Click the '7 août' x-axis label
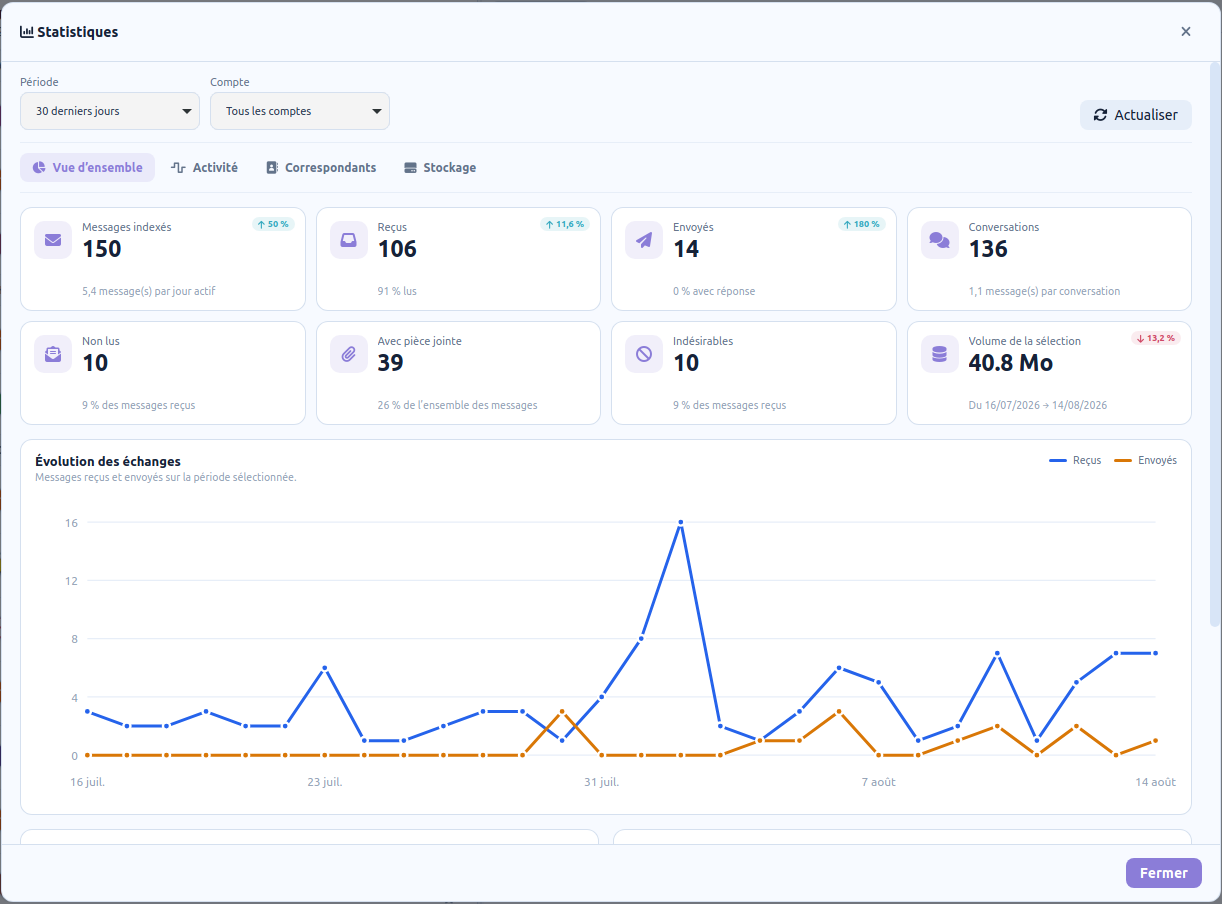The width and height of the screenshot is (1222, 904). pyautogui.click(x=878, y=782)
